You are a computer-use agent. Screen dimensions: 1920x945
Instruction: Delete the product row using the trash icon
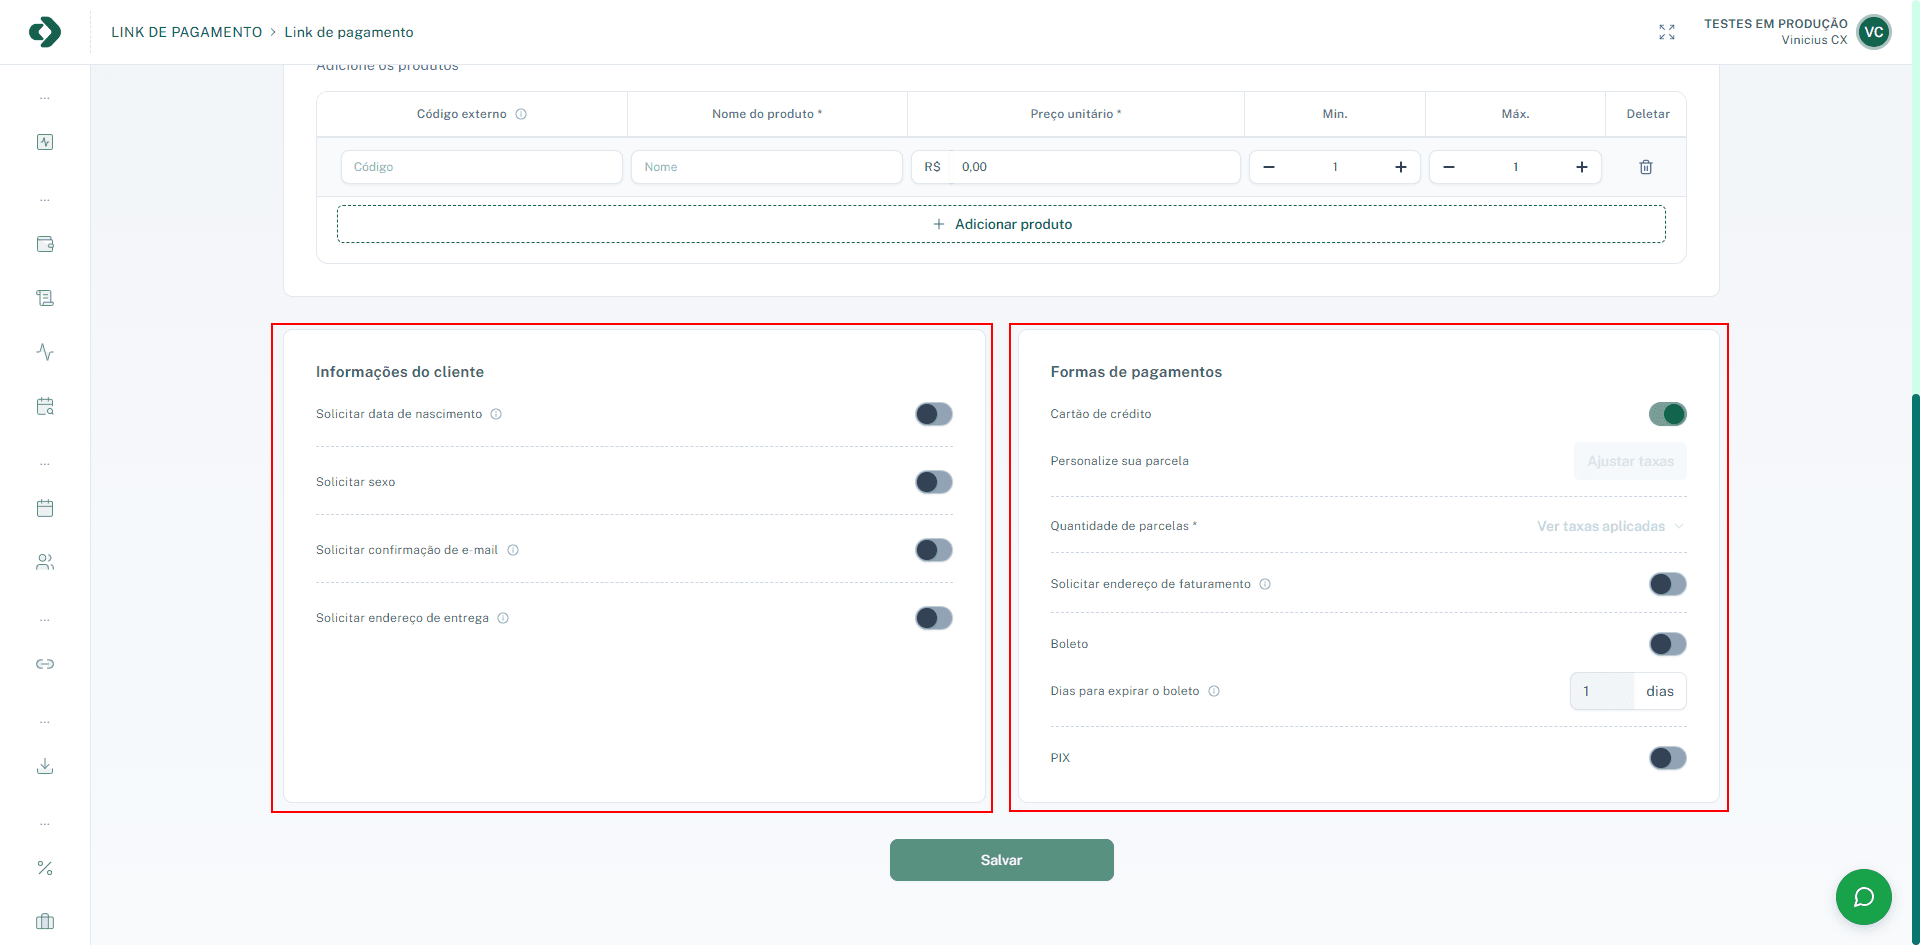(1646, 167)
